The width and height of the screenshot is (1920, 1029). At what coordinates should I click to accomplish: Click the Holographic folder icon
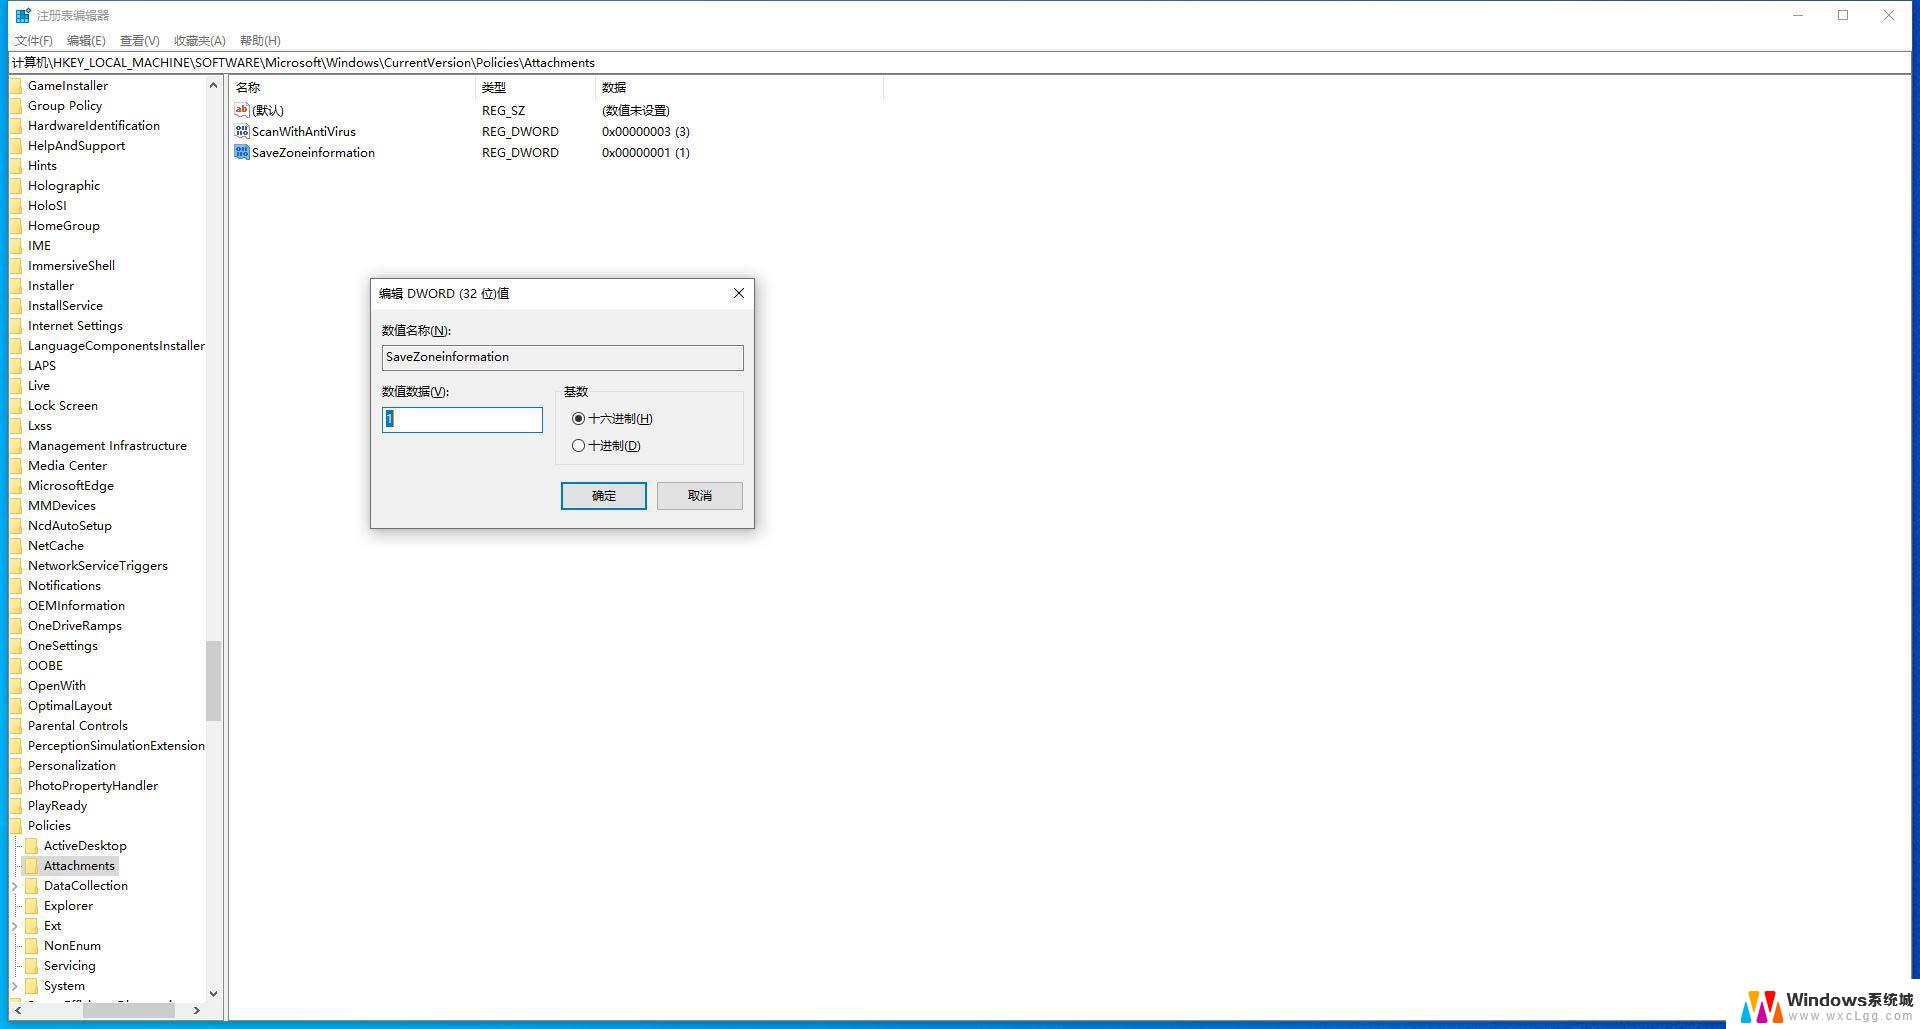pos(16,186)
